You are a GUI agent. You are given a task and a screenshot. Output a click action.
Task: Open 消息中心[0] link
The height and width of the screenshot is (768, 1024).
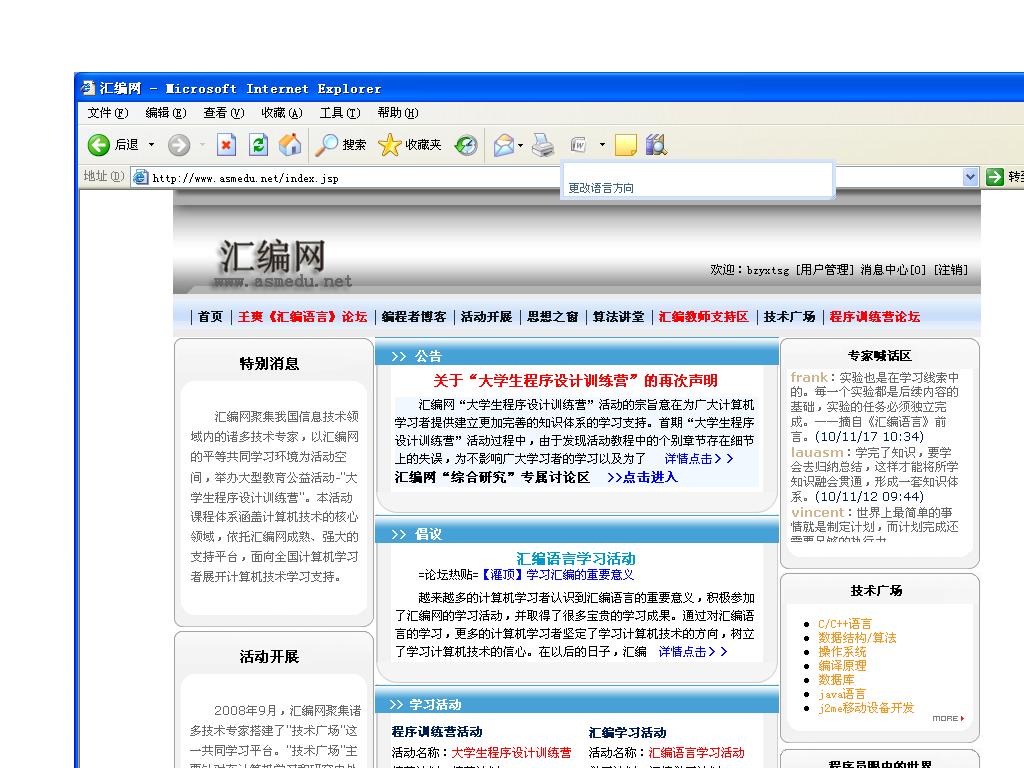[x=893, y=270]
